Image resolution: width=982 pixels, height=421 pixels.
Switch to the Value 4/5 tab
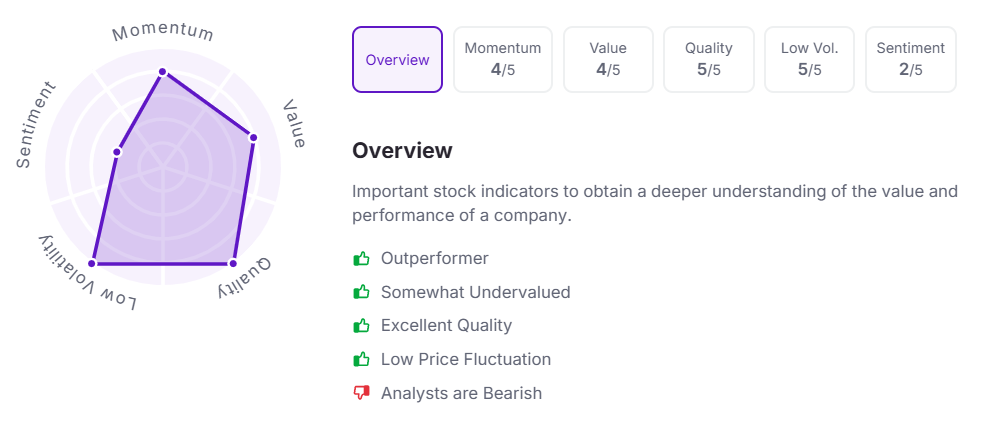tap(608, 60)
